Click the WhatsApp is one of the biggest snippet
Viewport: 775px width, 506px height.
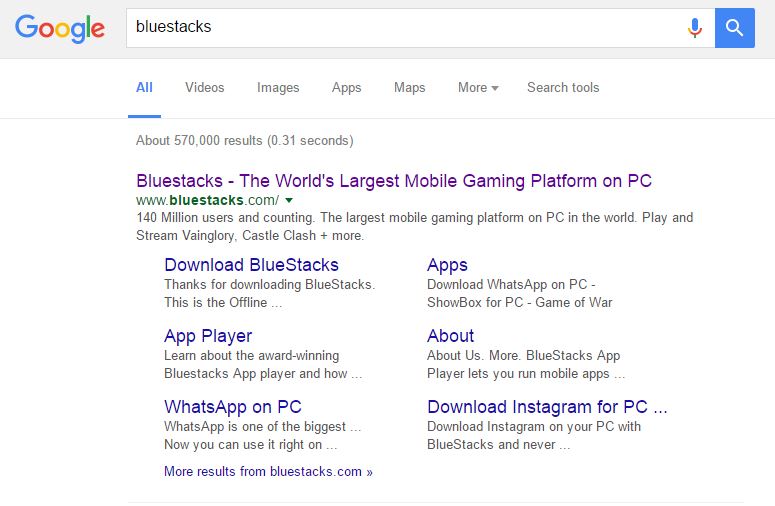[x=263, y=435]
